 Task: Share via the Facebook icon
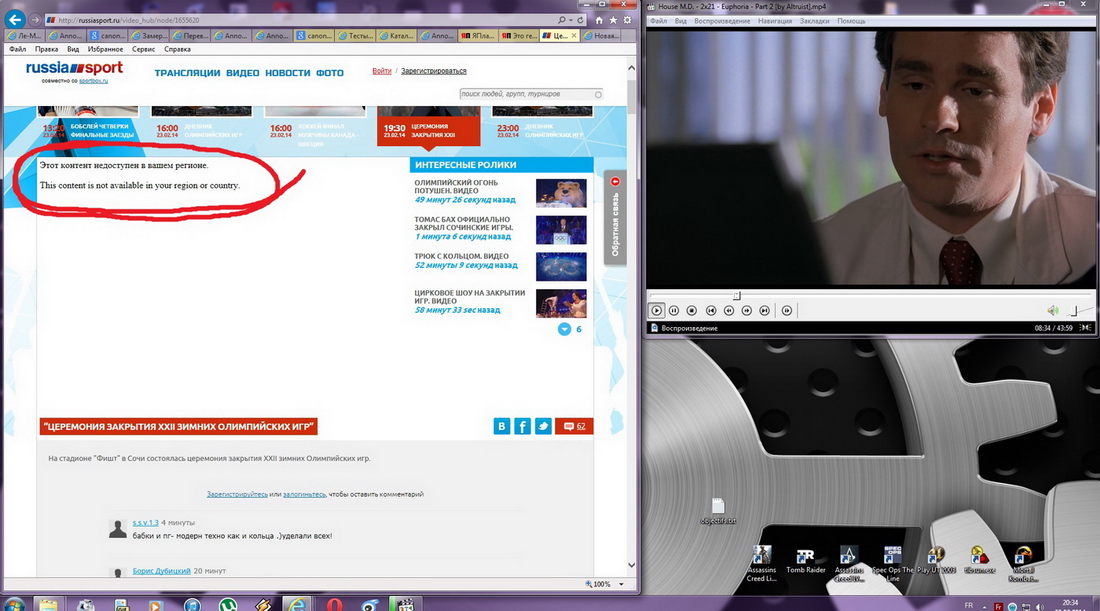523,426
